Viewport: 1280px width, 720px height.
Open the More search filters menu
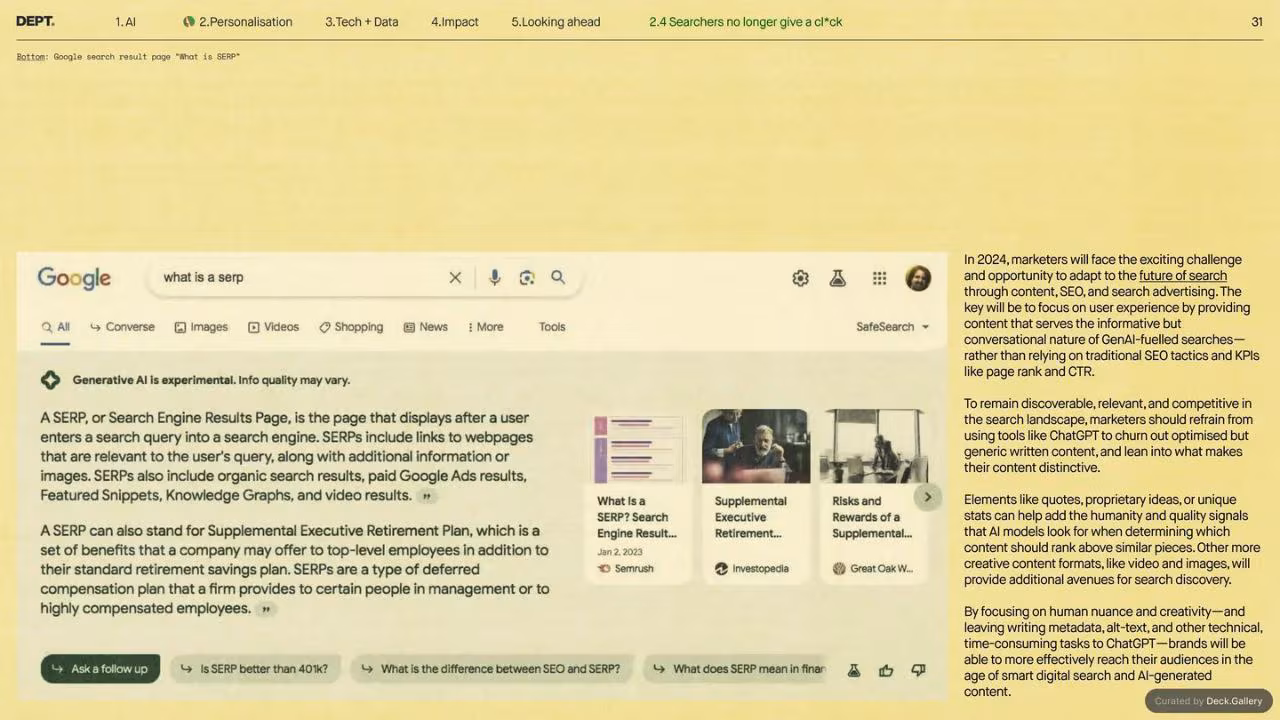click(486, 327)
